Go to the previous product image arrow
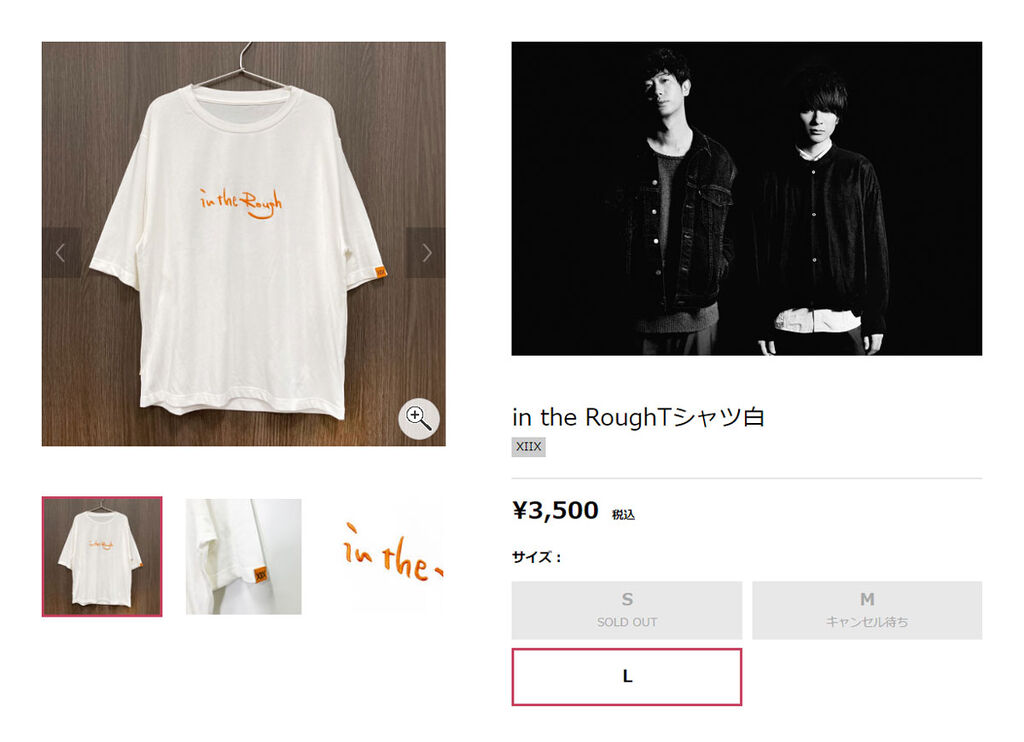The image size is (1024, 742). click(x=61, y=253)
